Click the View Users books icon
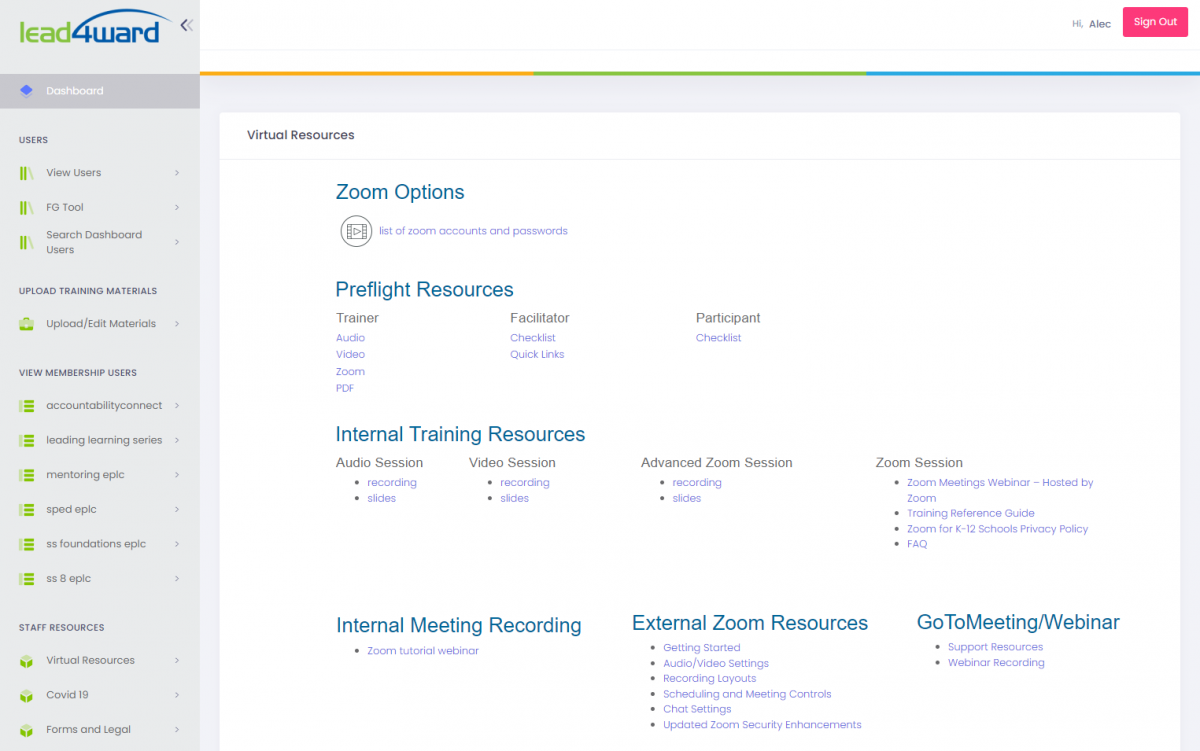1200x751 pixels. coord(26,173)
